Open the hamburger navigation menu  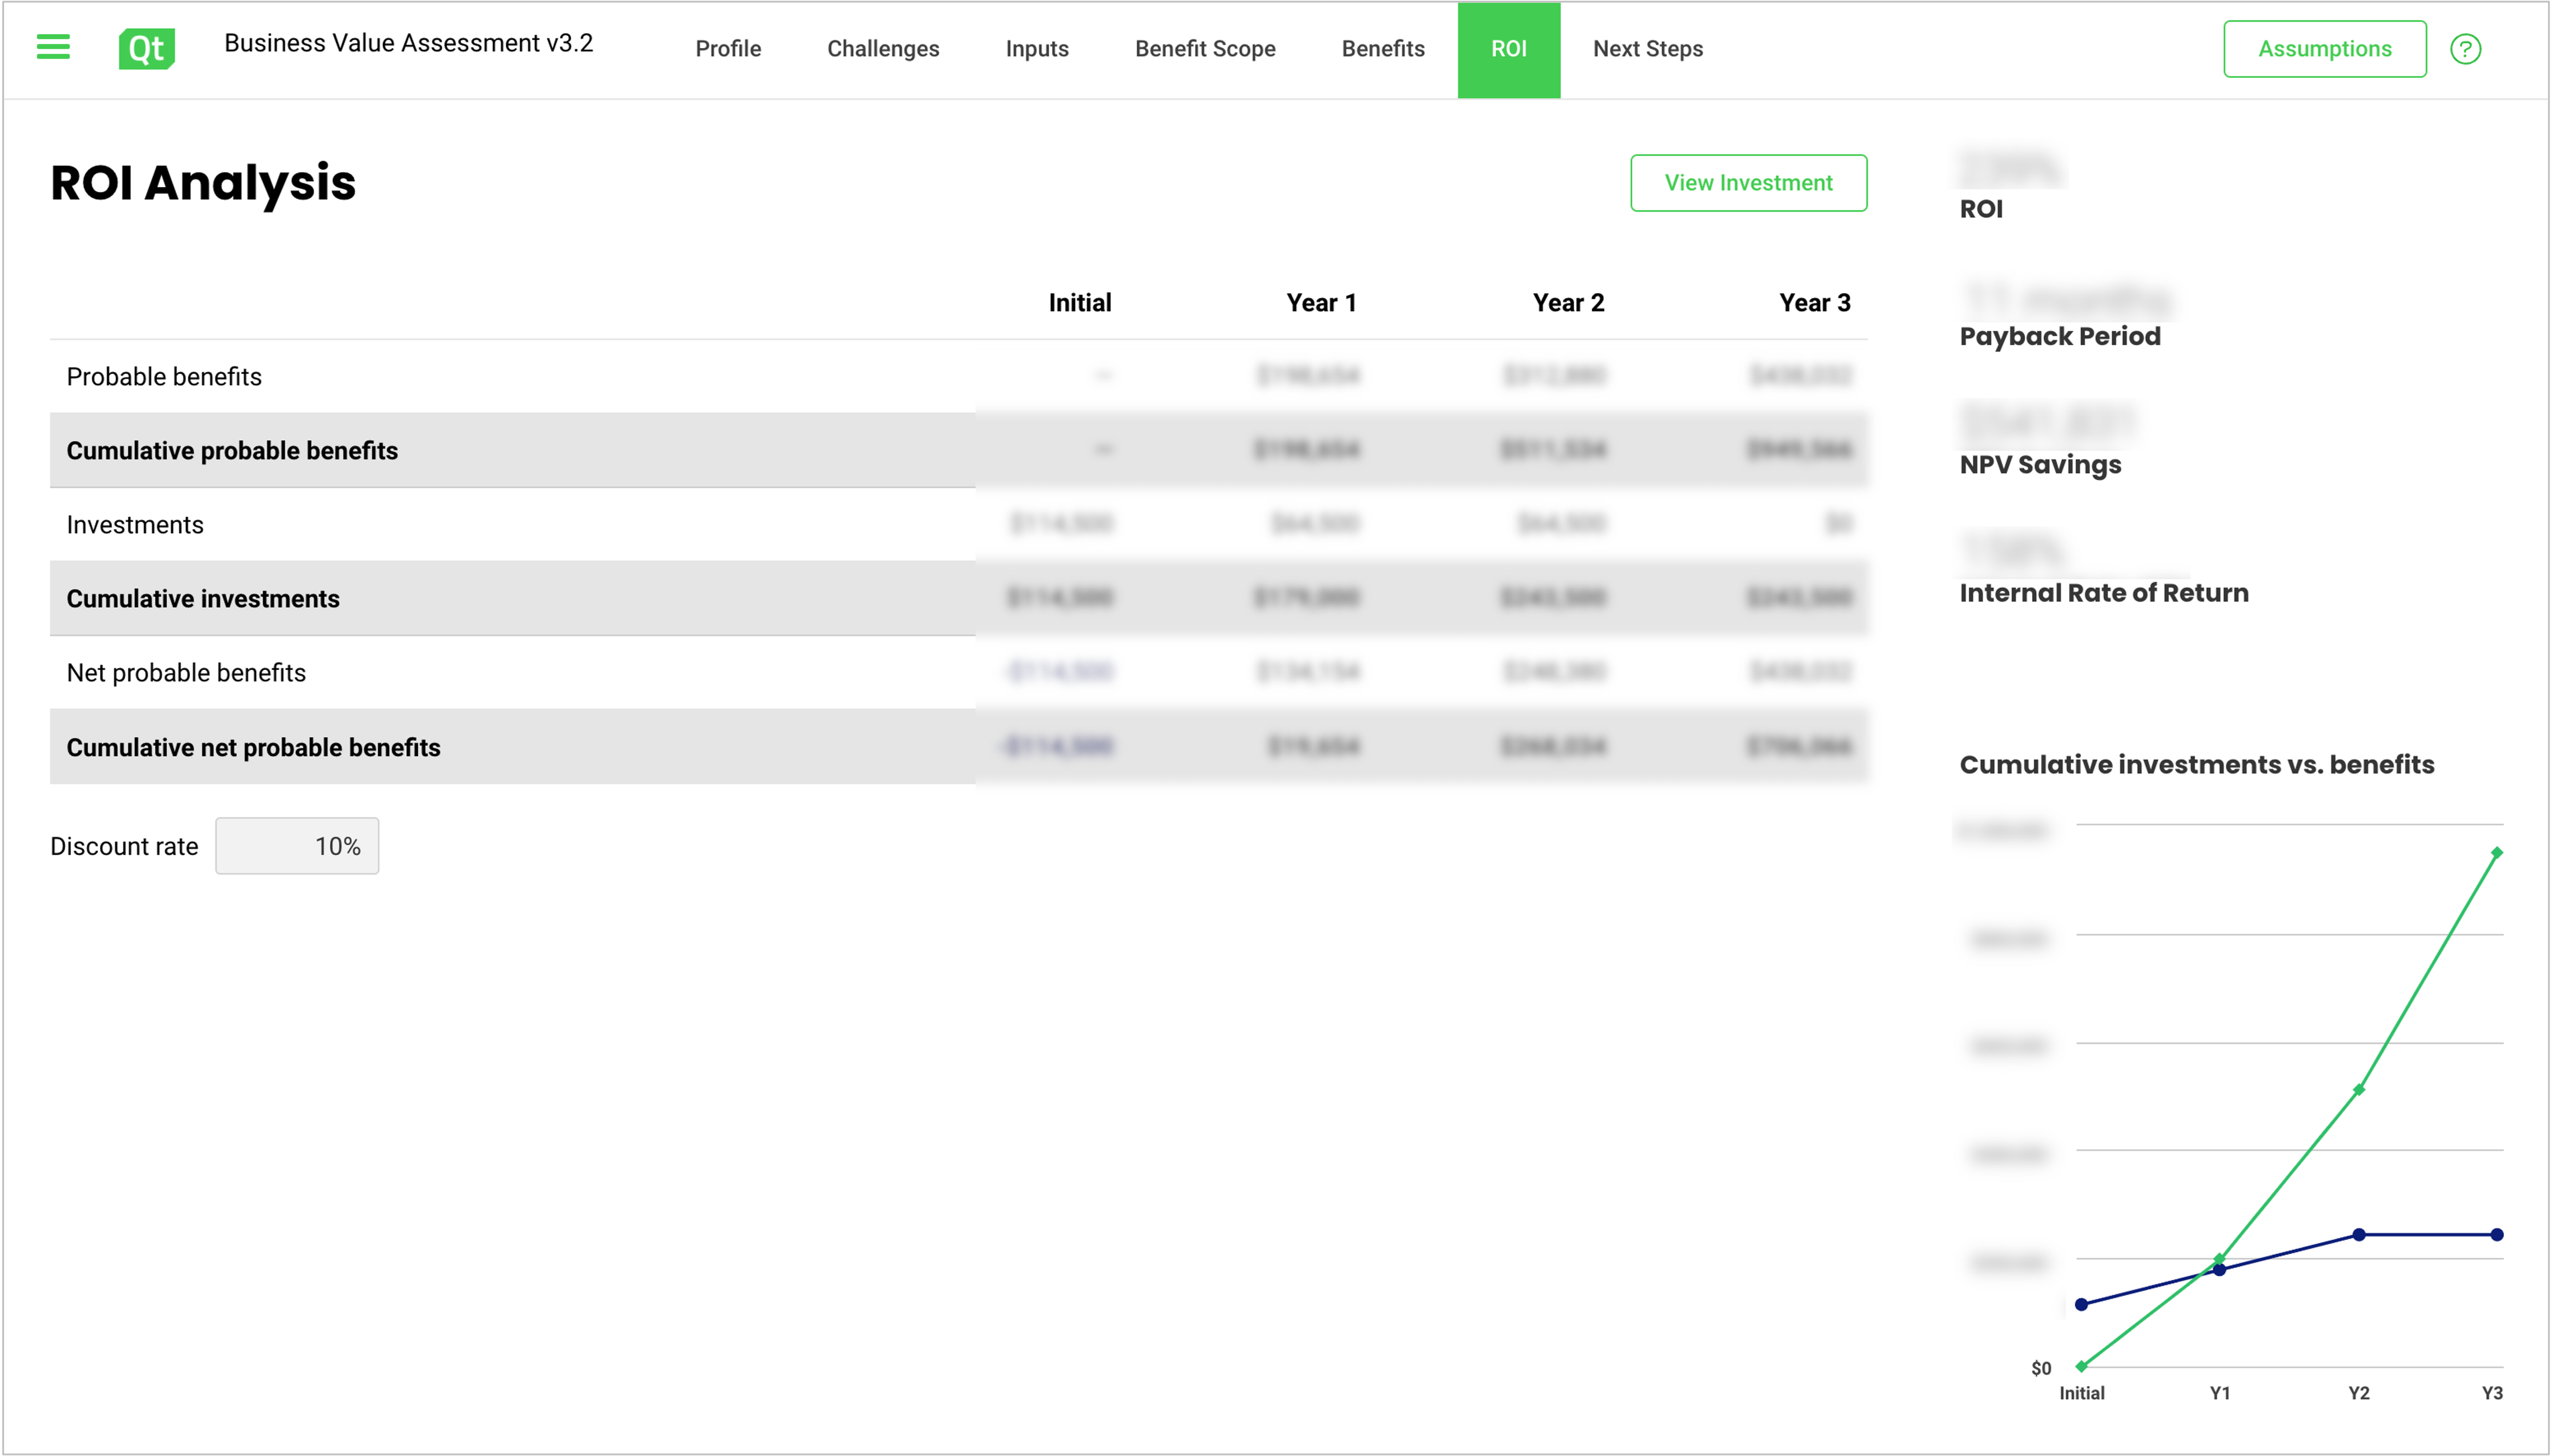click(x=53, y=47)
